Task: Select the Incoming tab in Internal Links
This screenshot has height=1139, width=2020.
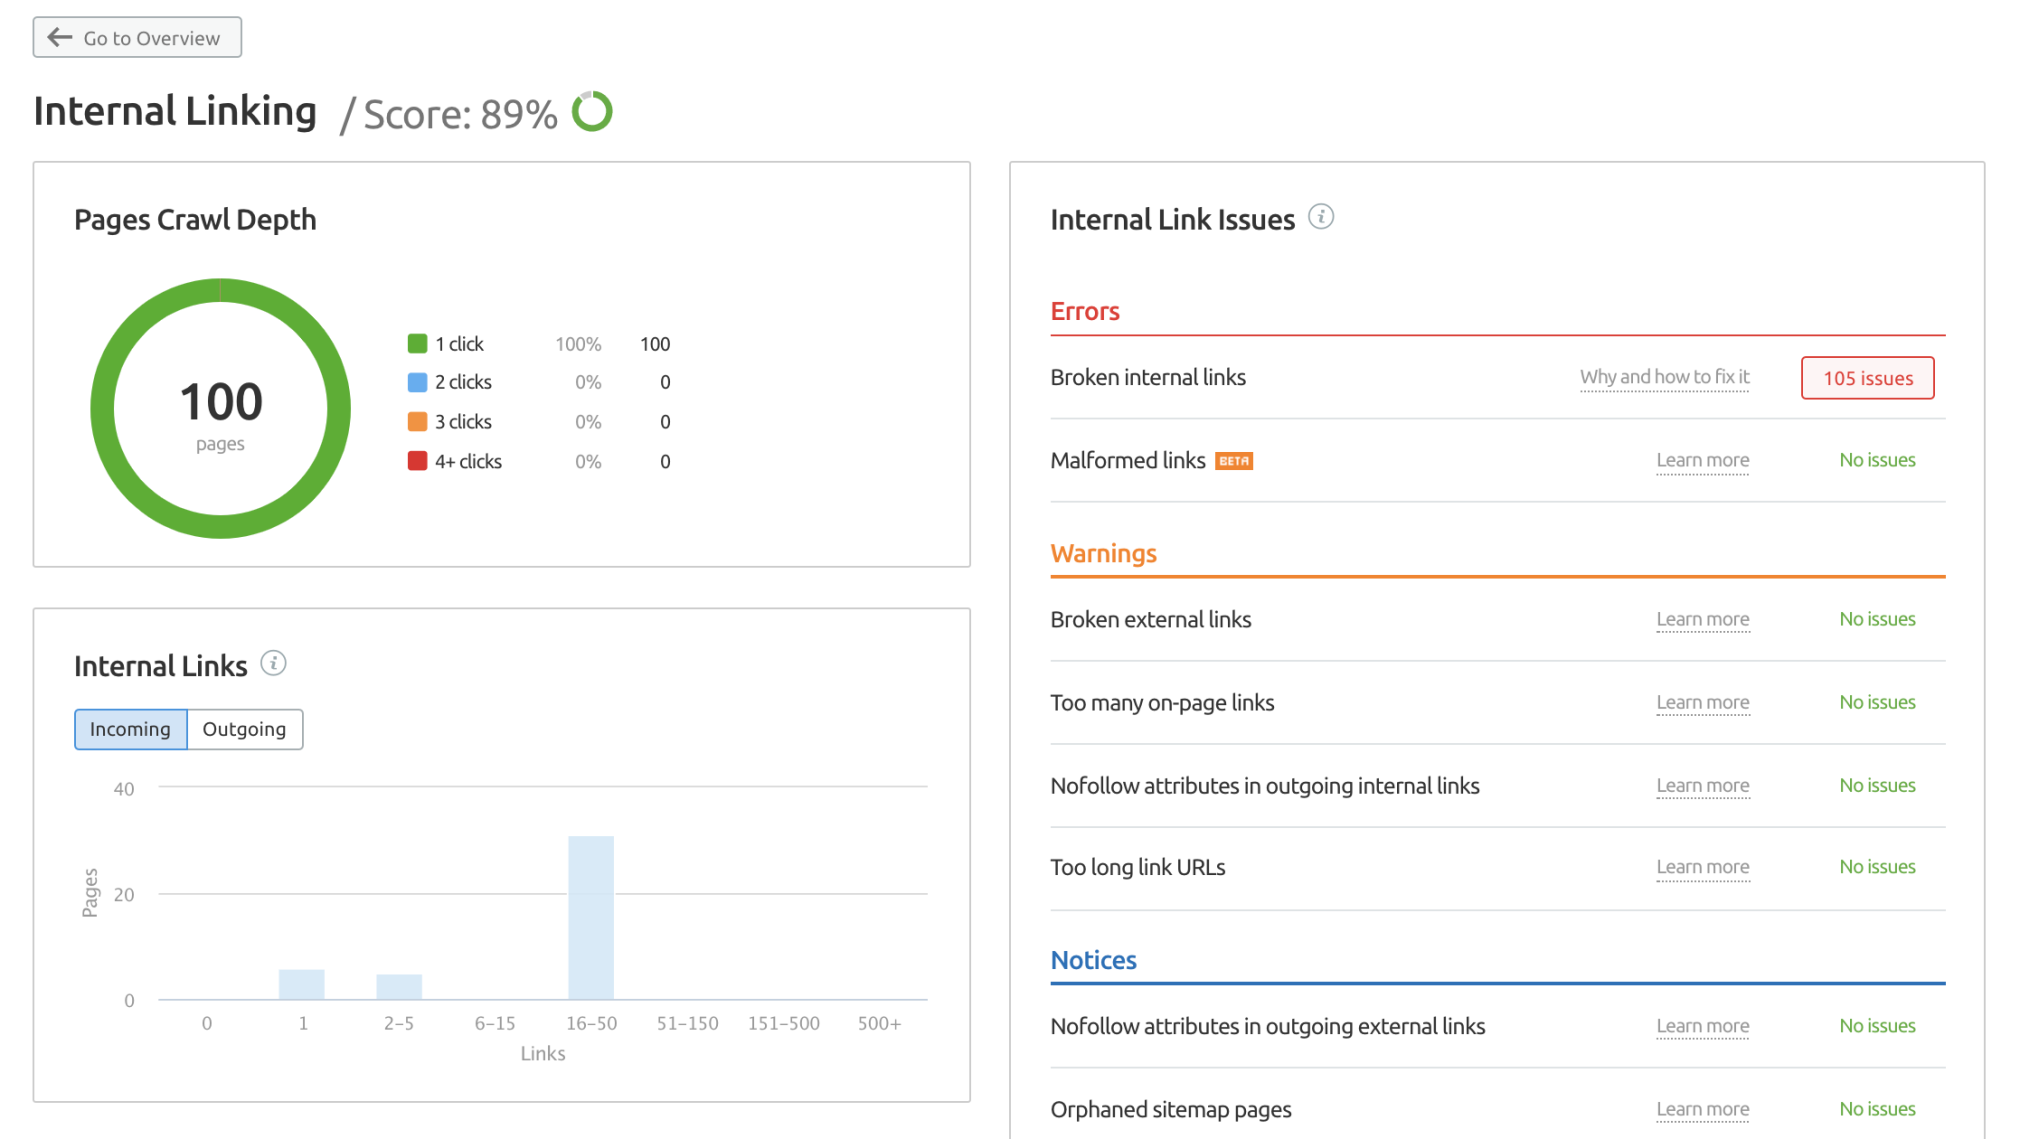Action: (x=129, y=728)
